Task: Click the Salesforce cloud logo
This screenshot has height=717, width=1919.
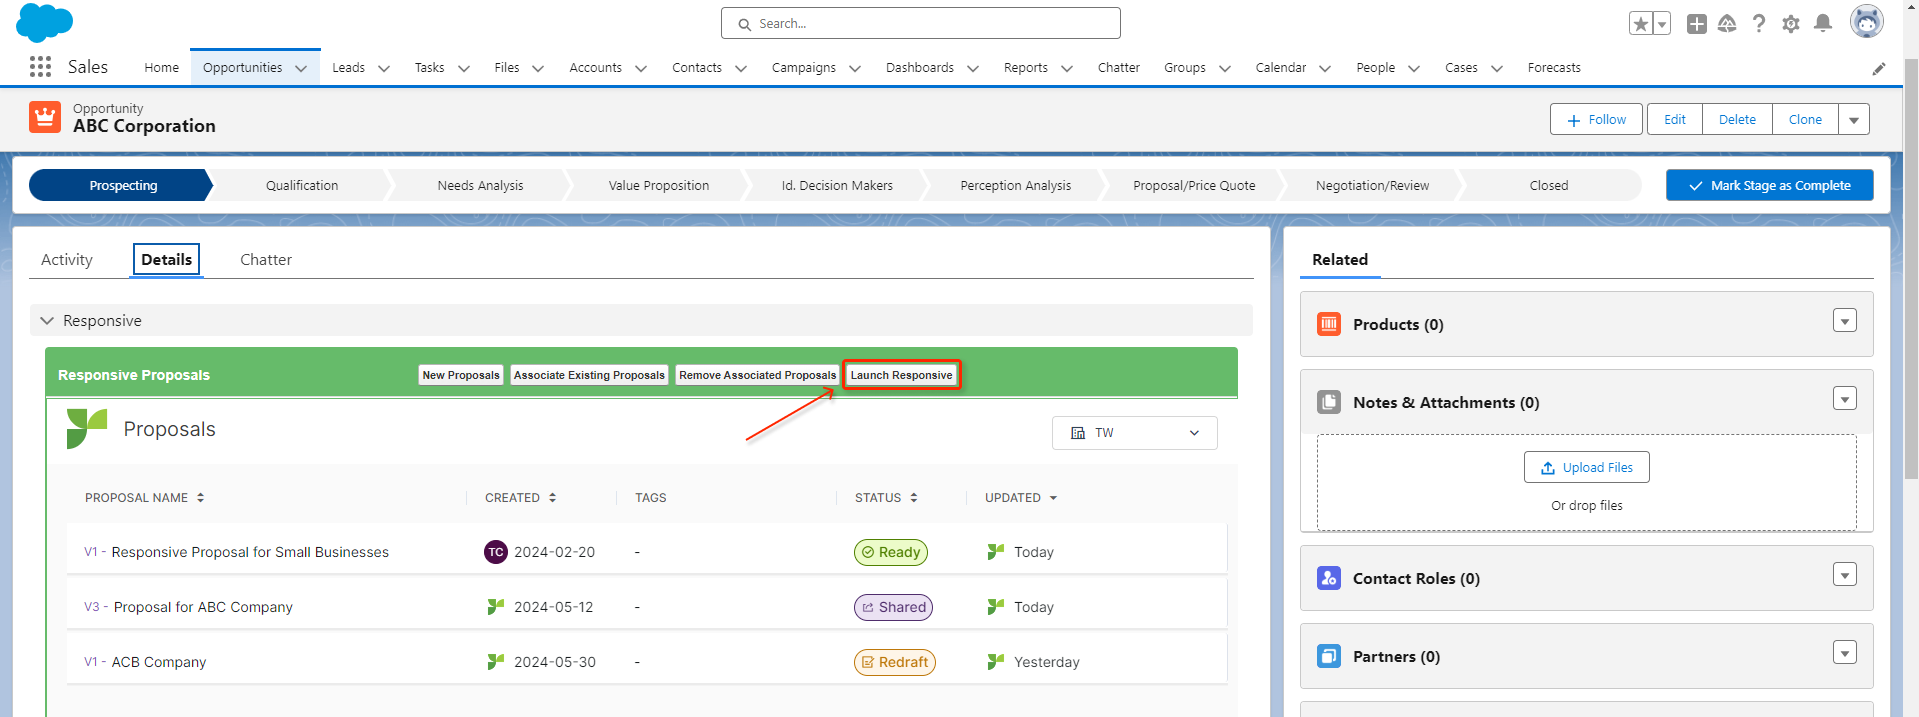Action: click(45, 22)
